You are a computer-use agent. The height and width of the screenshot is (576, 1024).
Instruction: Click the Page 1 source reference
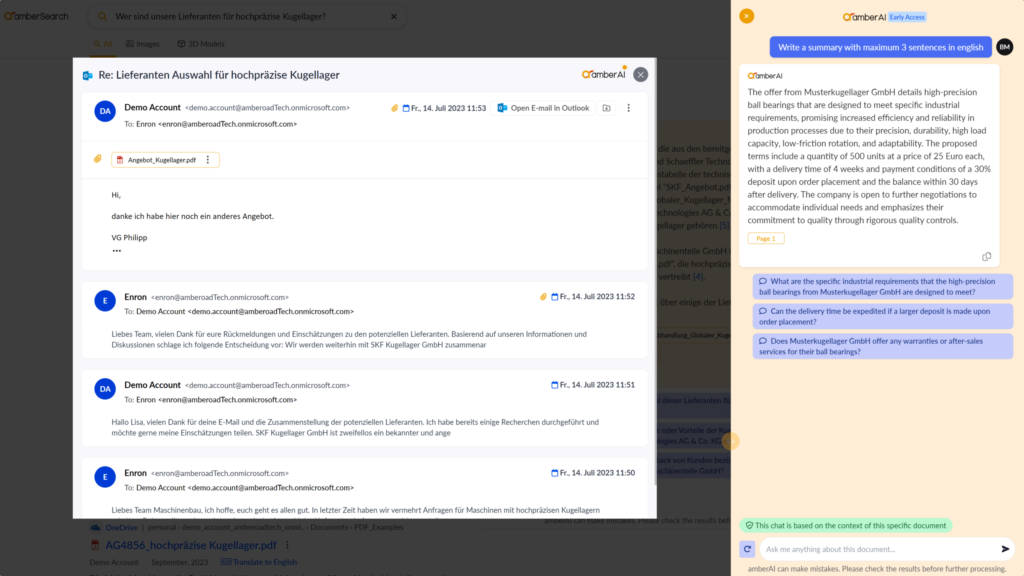(x=766, y=238)
